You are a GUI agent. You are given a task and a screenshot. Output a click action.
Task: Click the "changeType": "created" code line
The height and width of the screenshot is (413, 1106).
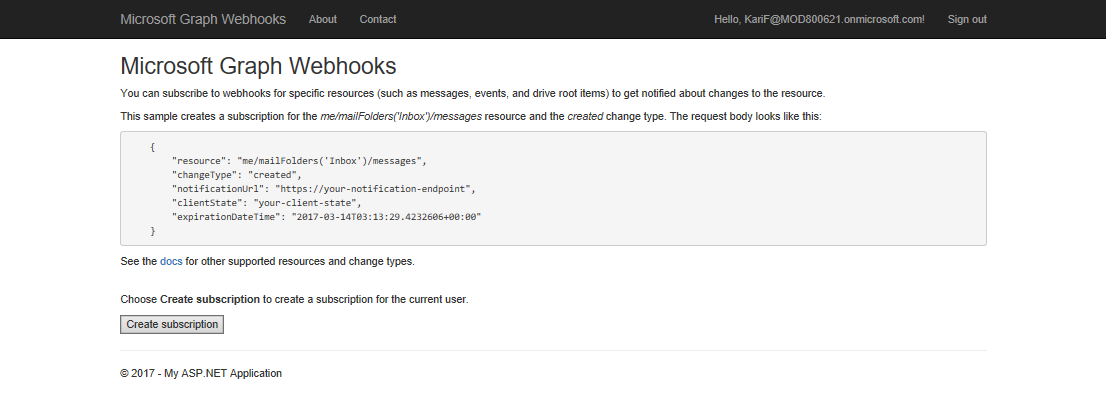click(x=236, y=175)
